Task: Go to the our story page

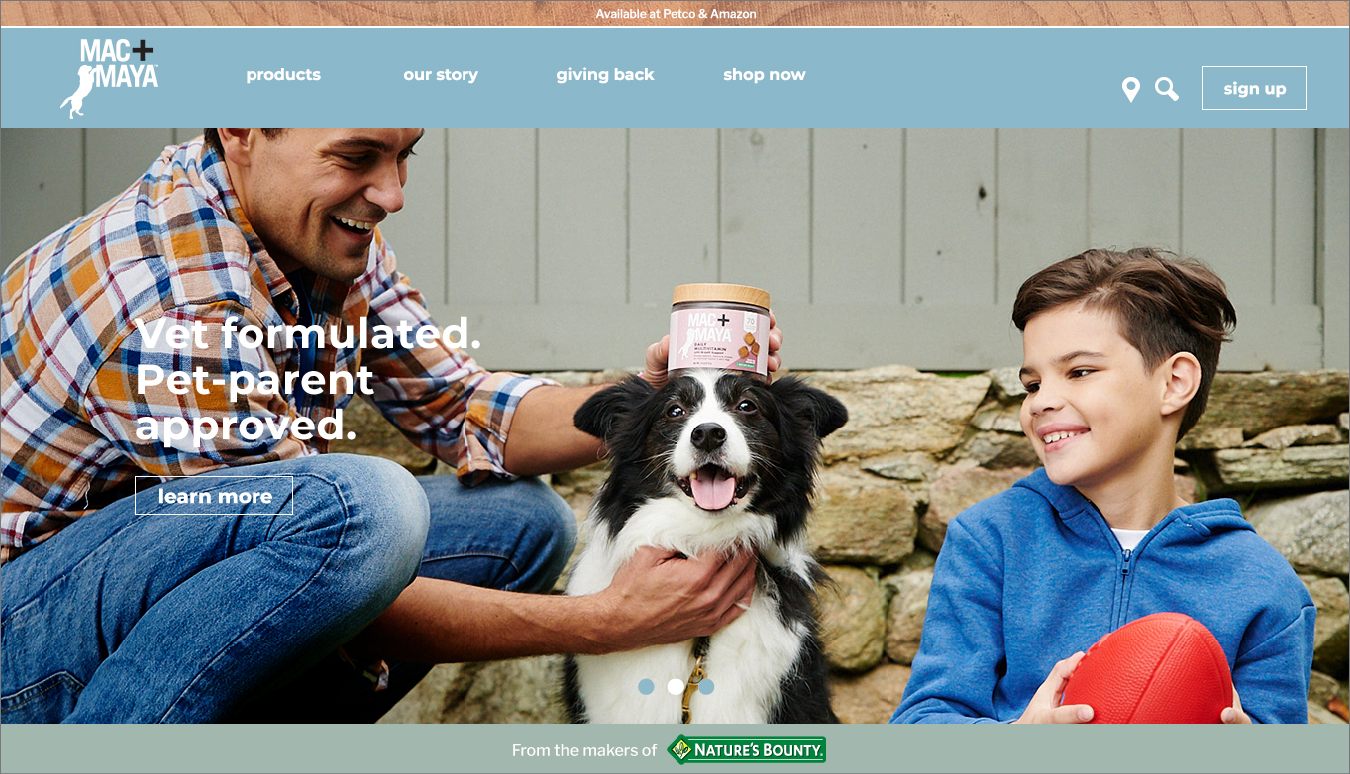Action: click(440, 75)
